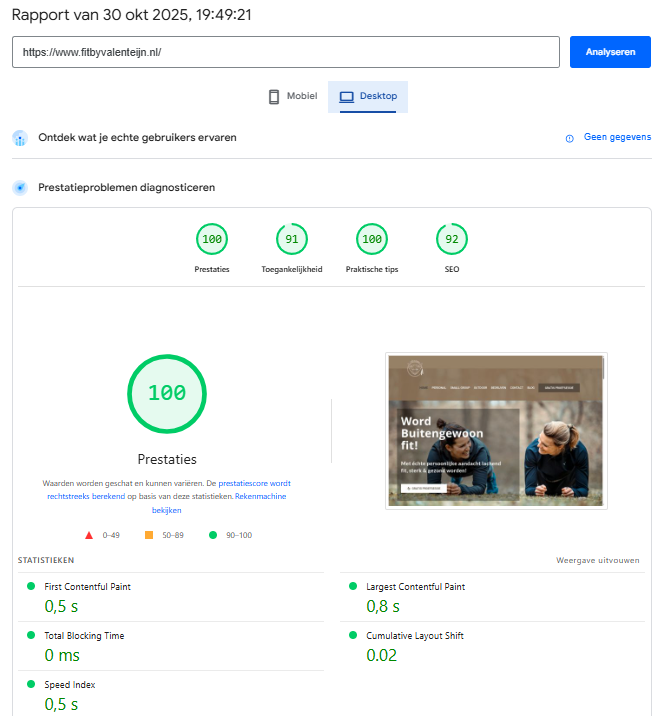Click the diagnose performance problems icon

[x=20, y=187]
